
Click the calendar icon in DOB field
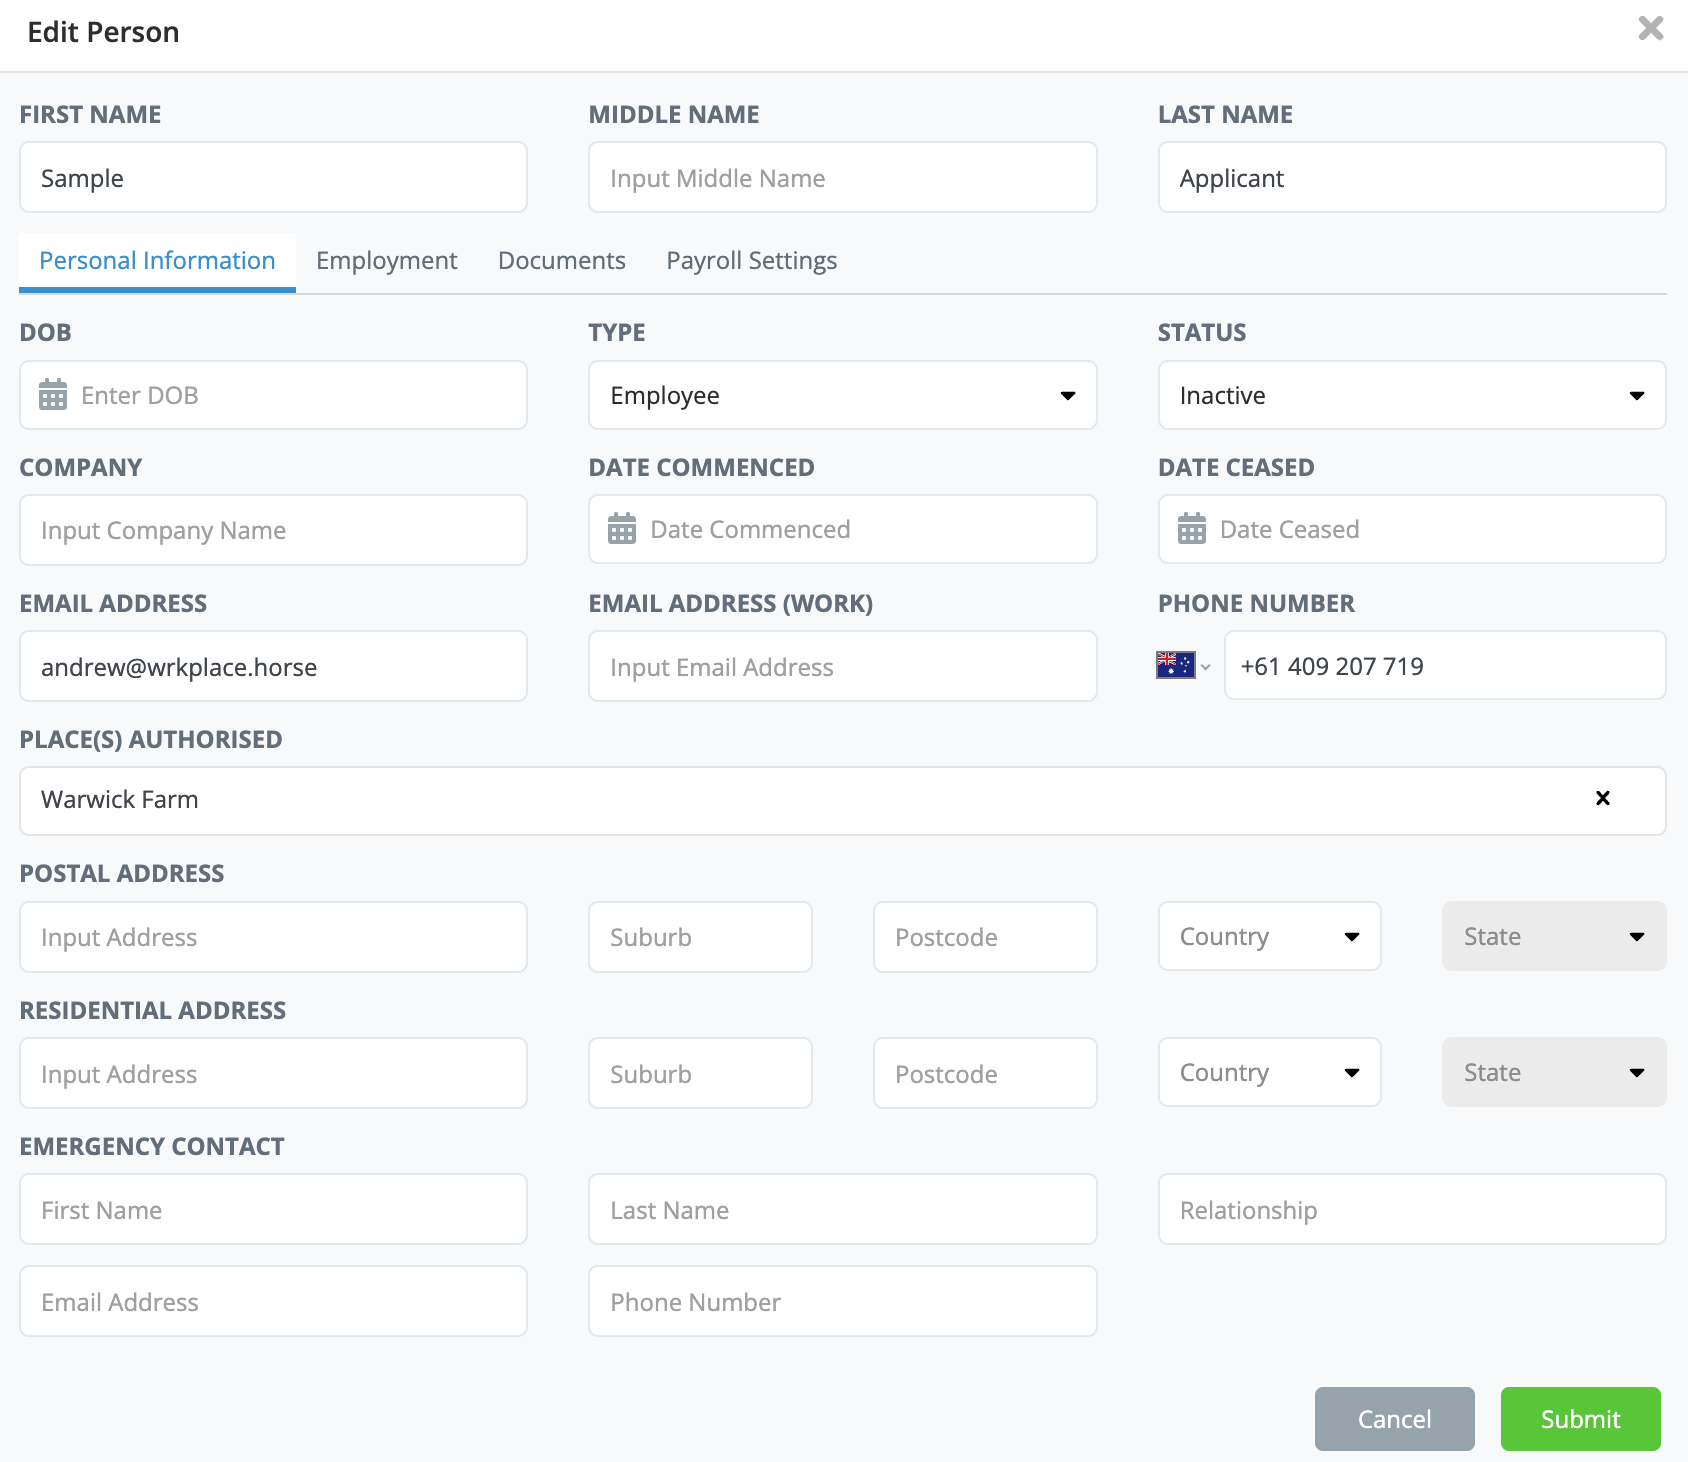click(x=53, y=395)
